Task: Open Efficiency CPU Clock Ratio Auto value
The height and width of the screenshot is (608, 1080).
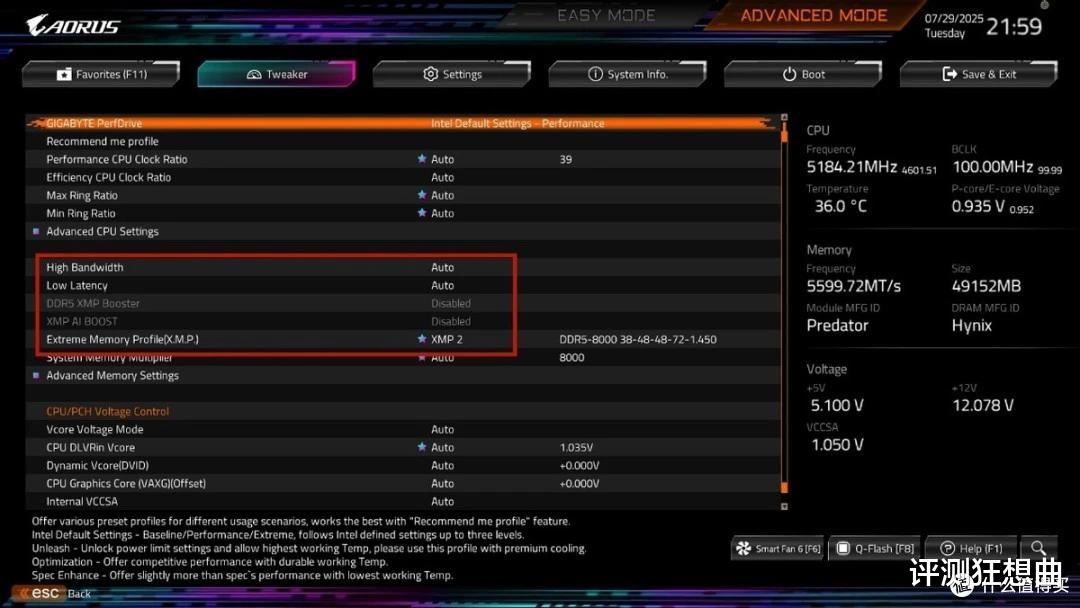Action: pos(442,177)
